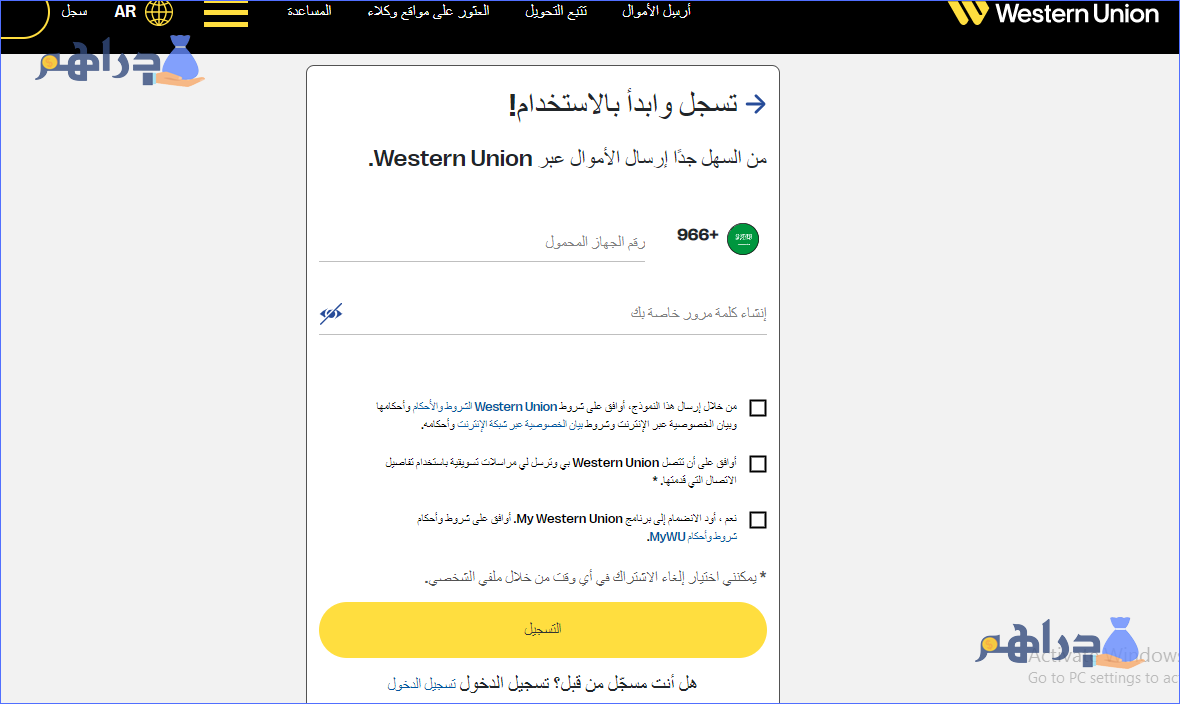Open المساعدة menu item
Viewport: 1180px width, 704px height.
pos(309,11)
